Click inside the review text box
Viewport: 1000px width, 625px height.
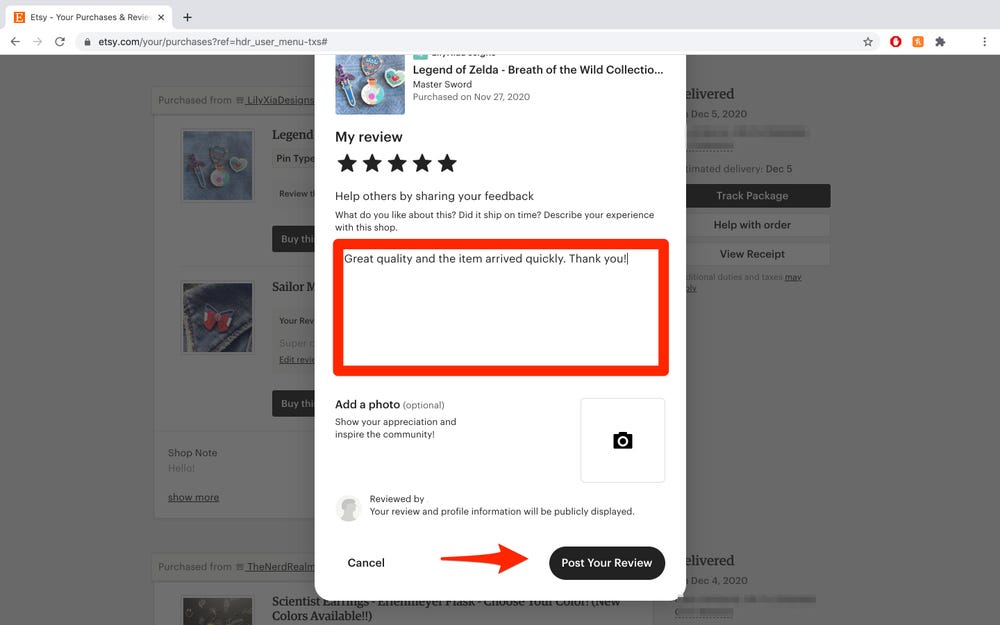(x=501, y=307)
